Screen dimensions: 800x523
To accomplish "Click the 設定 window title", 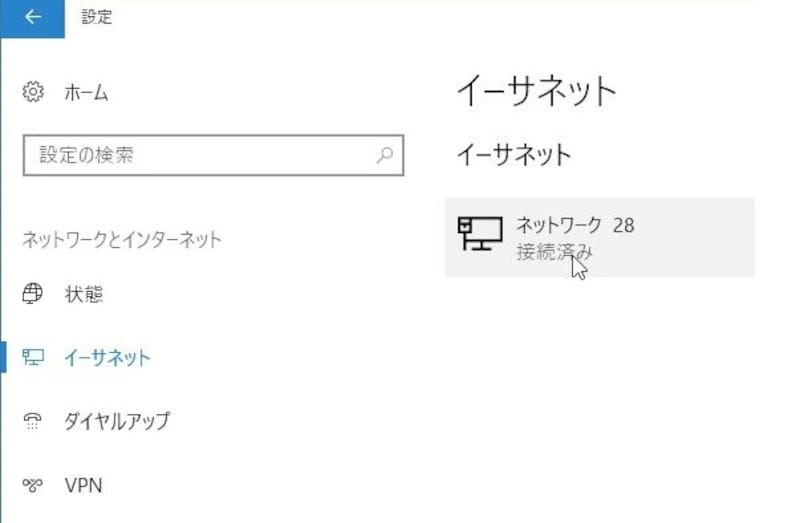I will click(96, 18).
